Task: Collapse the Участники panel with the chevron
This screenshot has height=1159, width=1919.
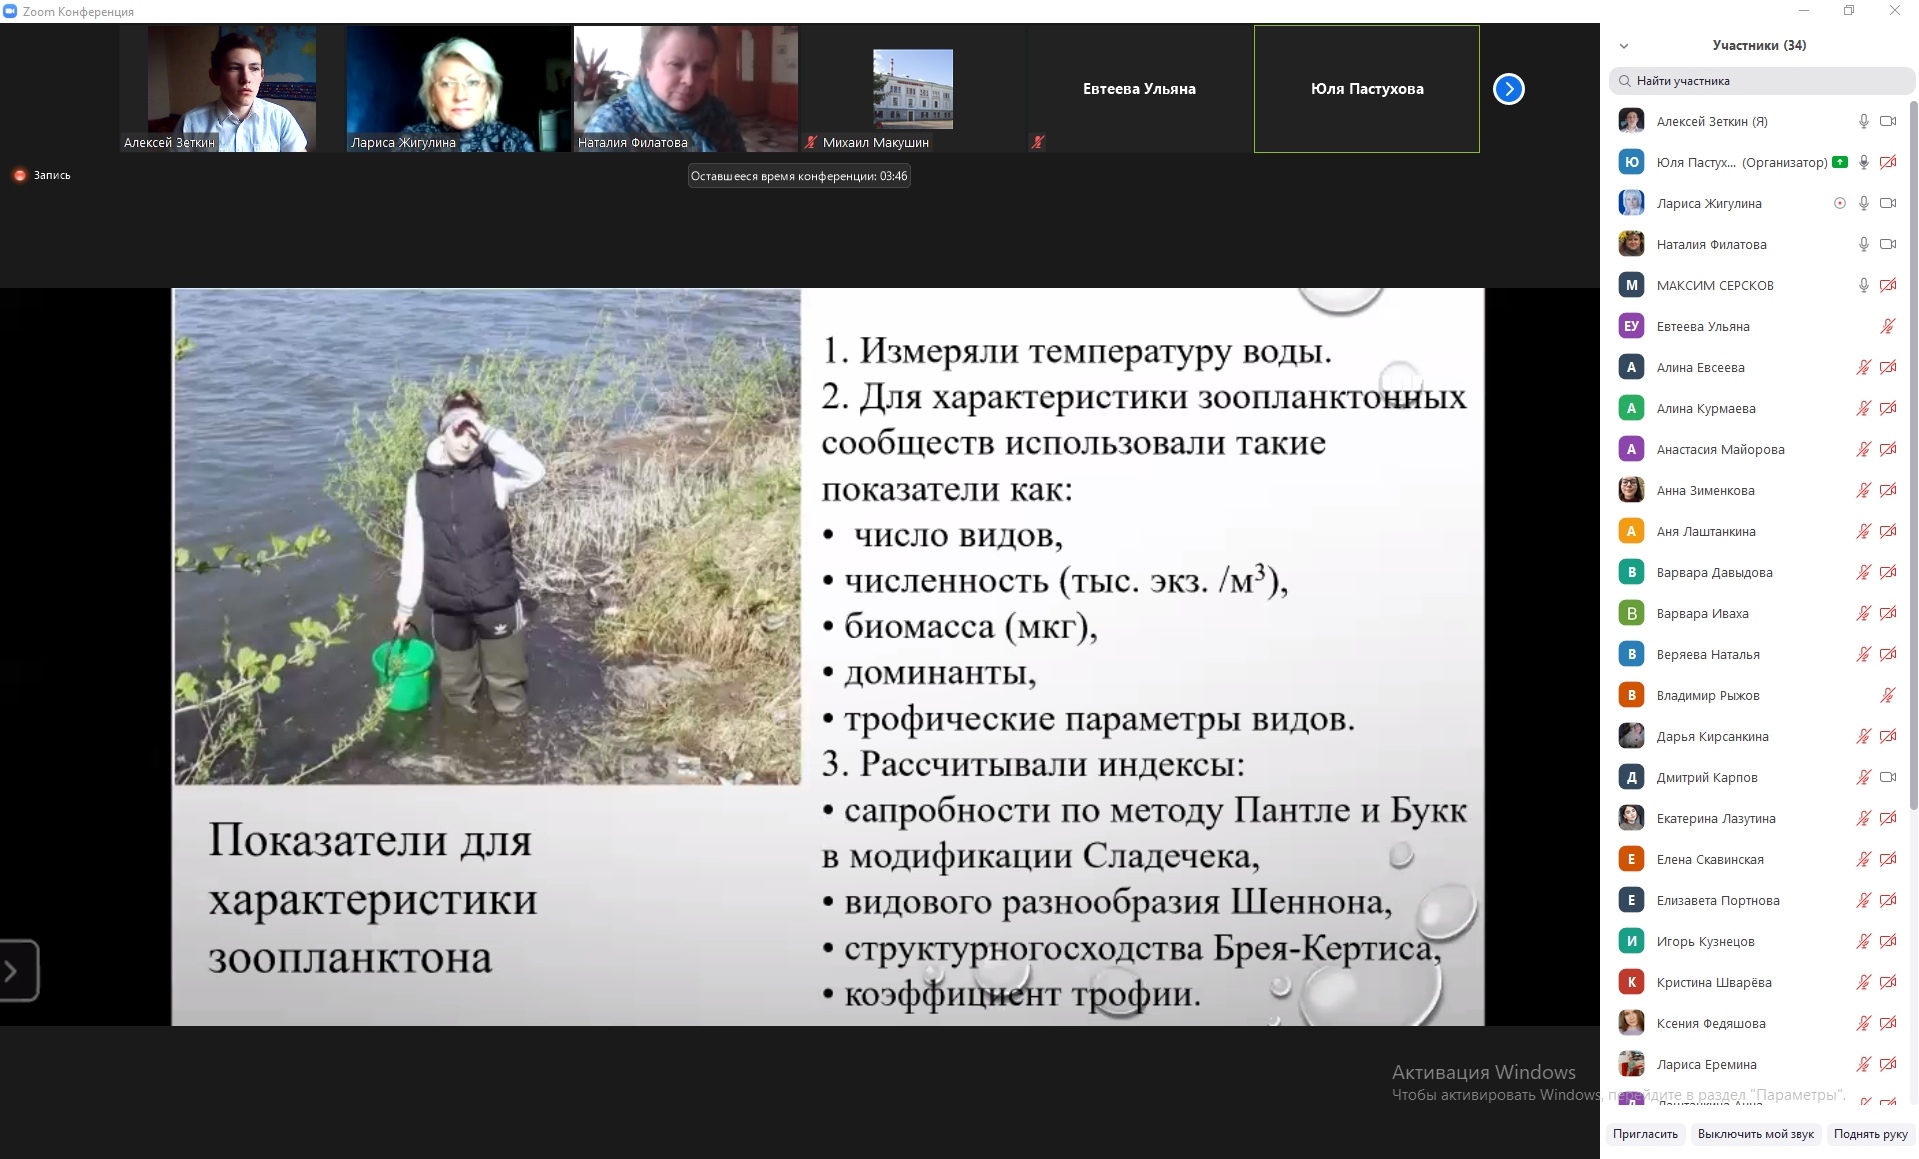Action: [x=1624, y=46]
